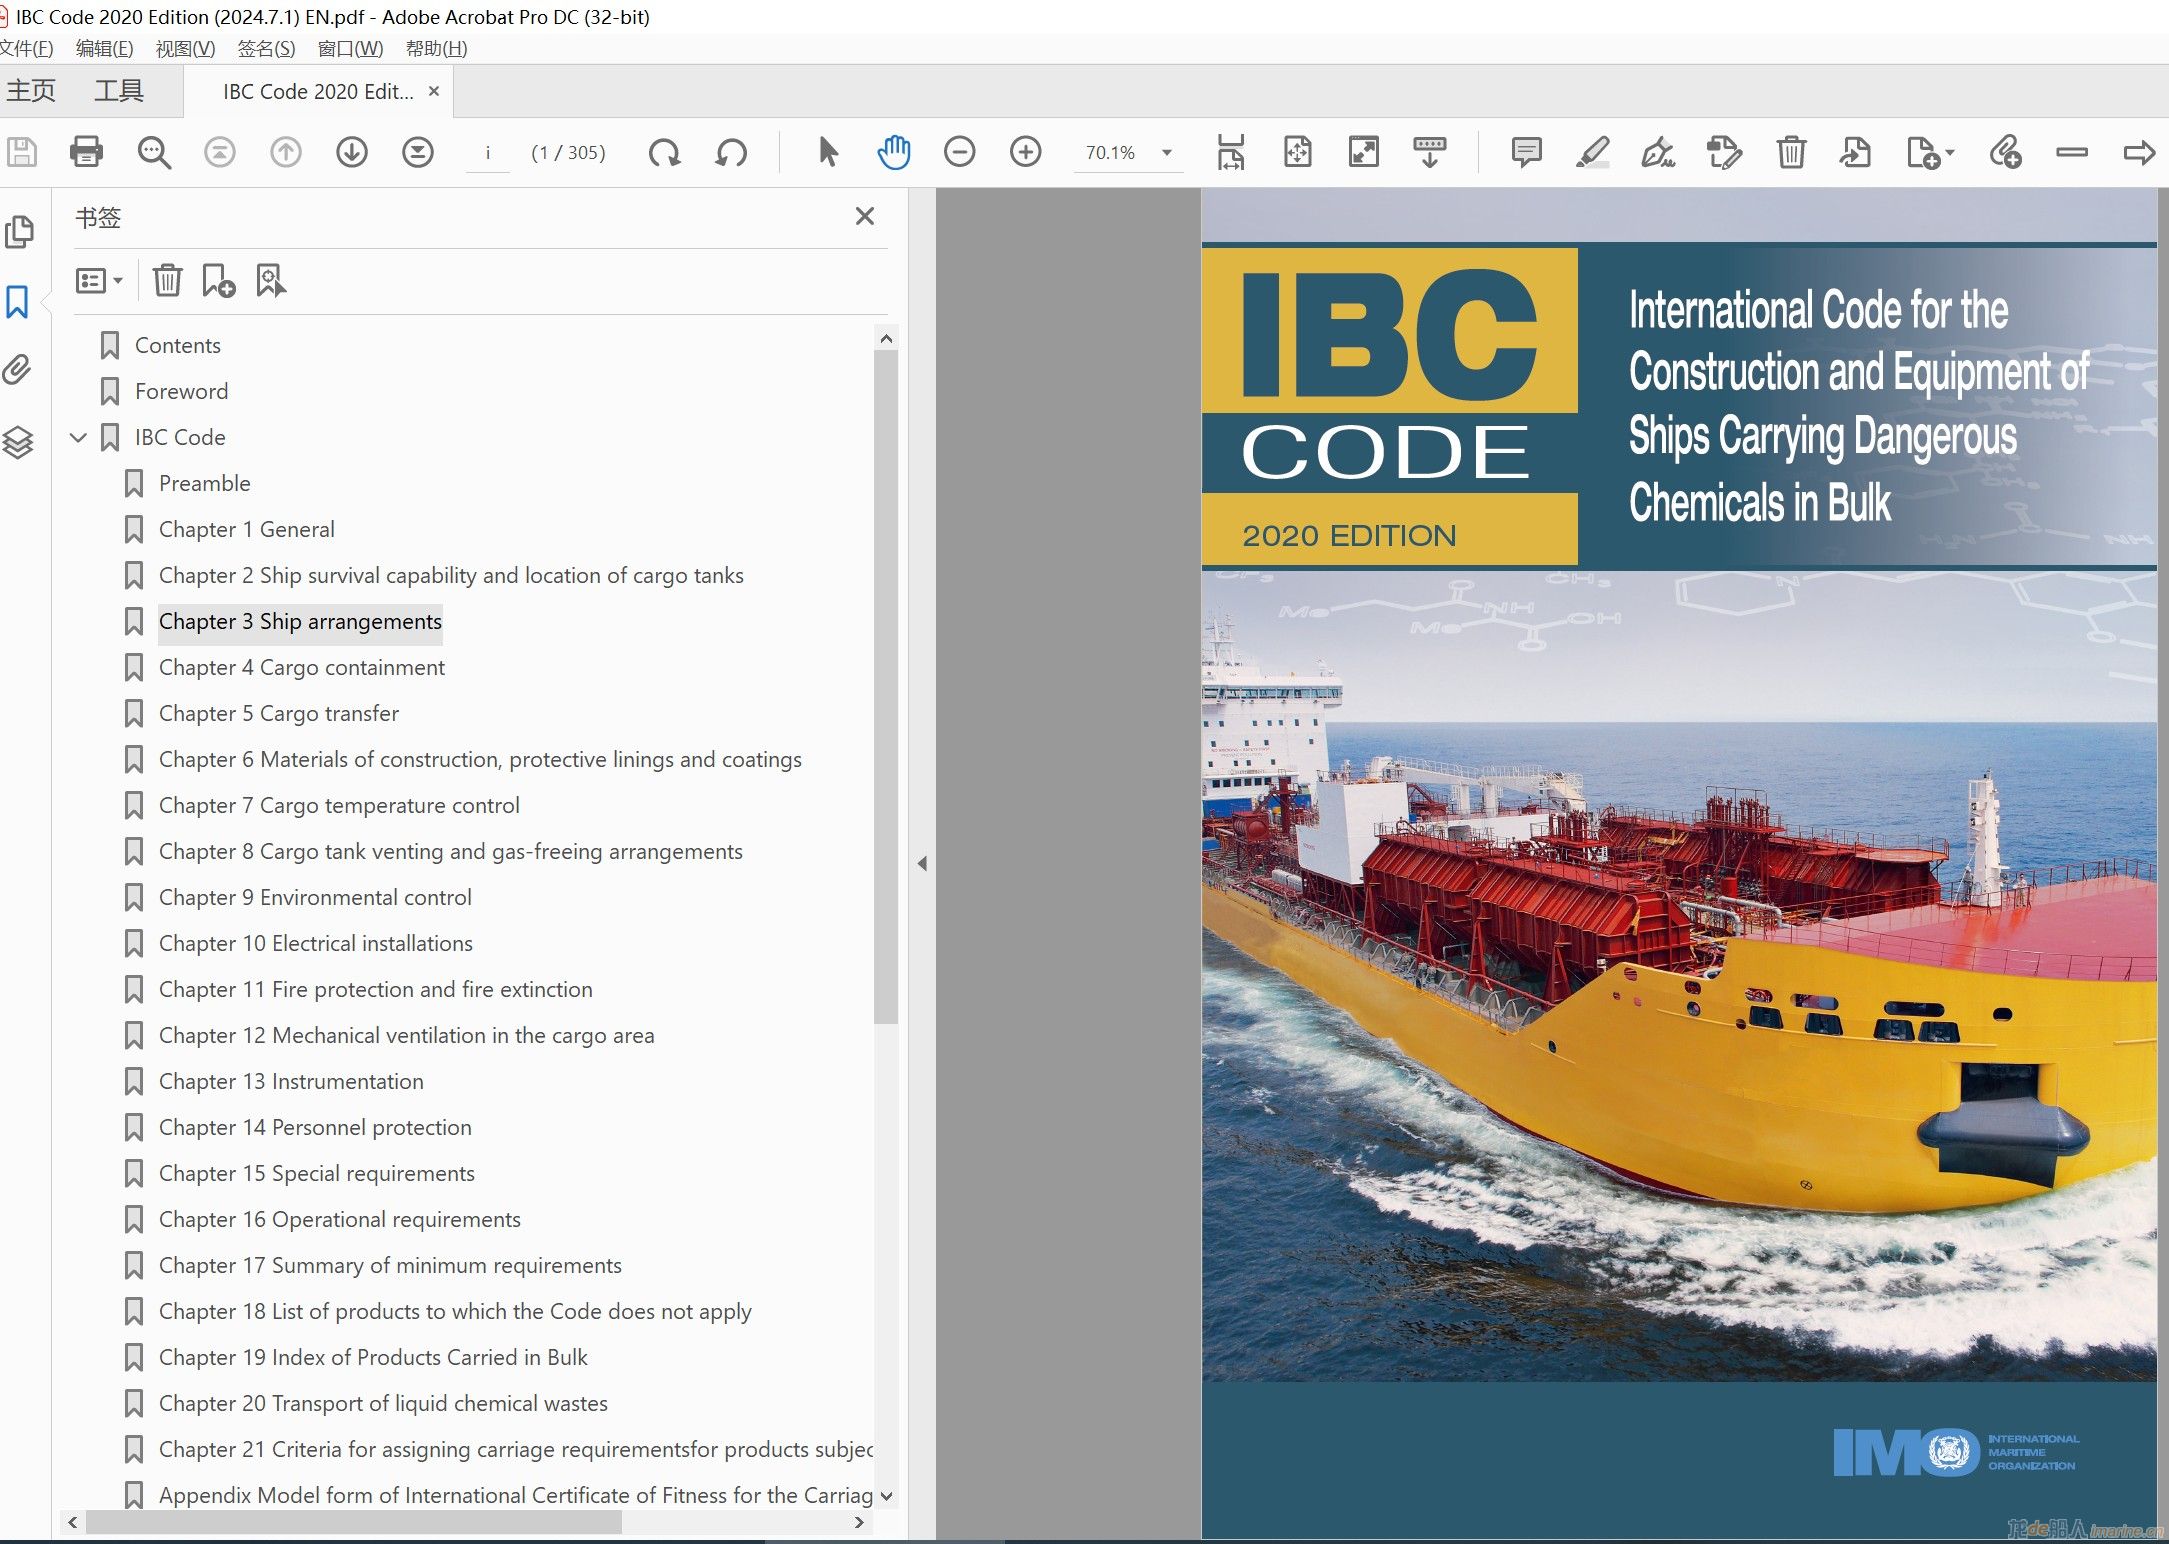Collapse the IBC Code bookmark group

(x=79, y=437)
